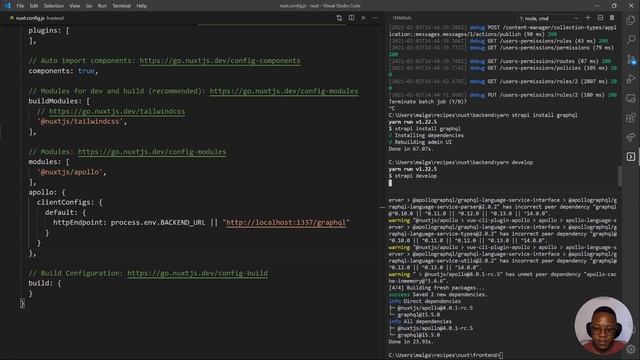
Task: Open changes for nuxt.config.js via the editor icon
Action: tap(339, 18)
